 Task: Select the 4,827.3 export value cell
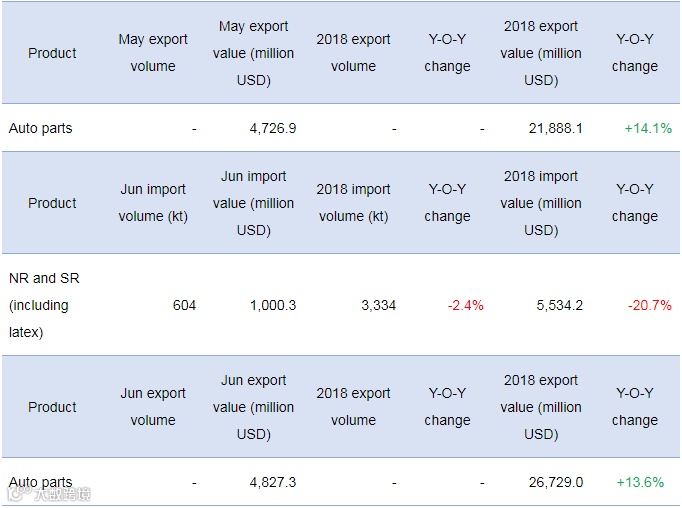click(x=273, y=482)
